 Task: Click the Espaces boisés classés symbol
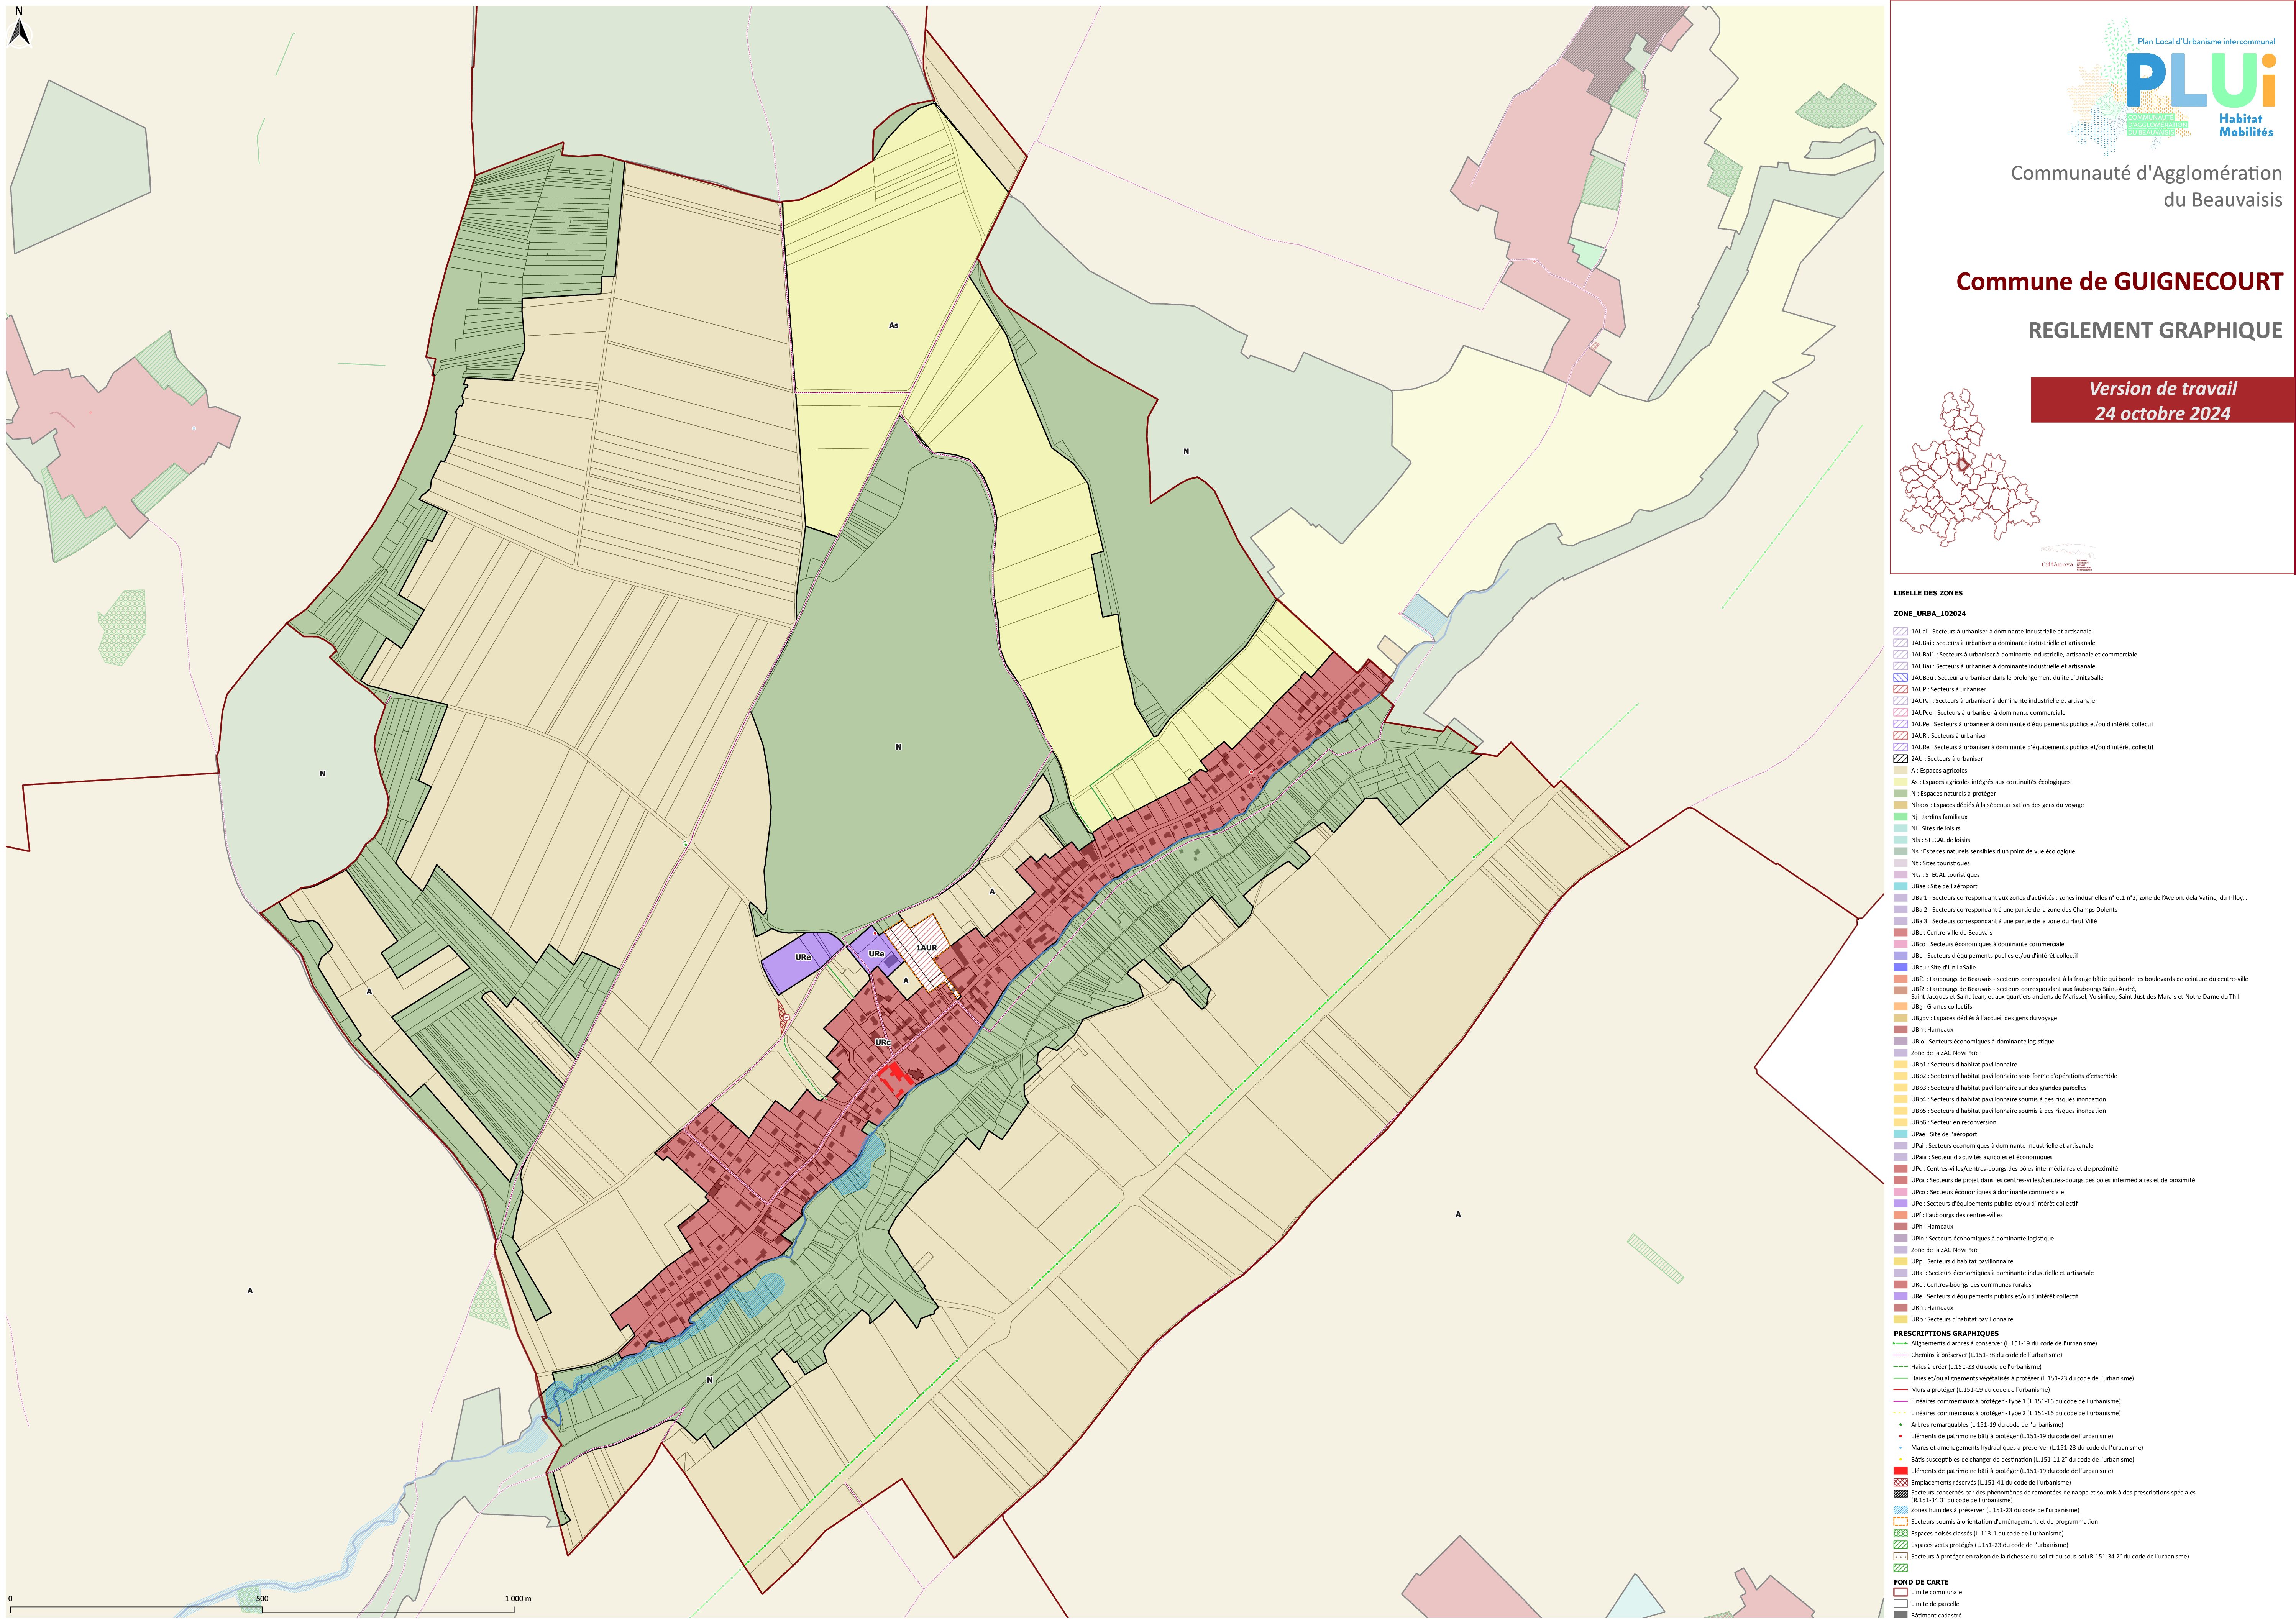[1900, 1534]
